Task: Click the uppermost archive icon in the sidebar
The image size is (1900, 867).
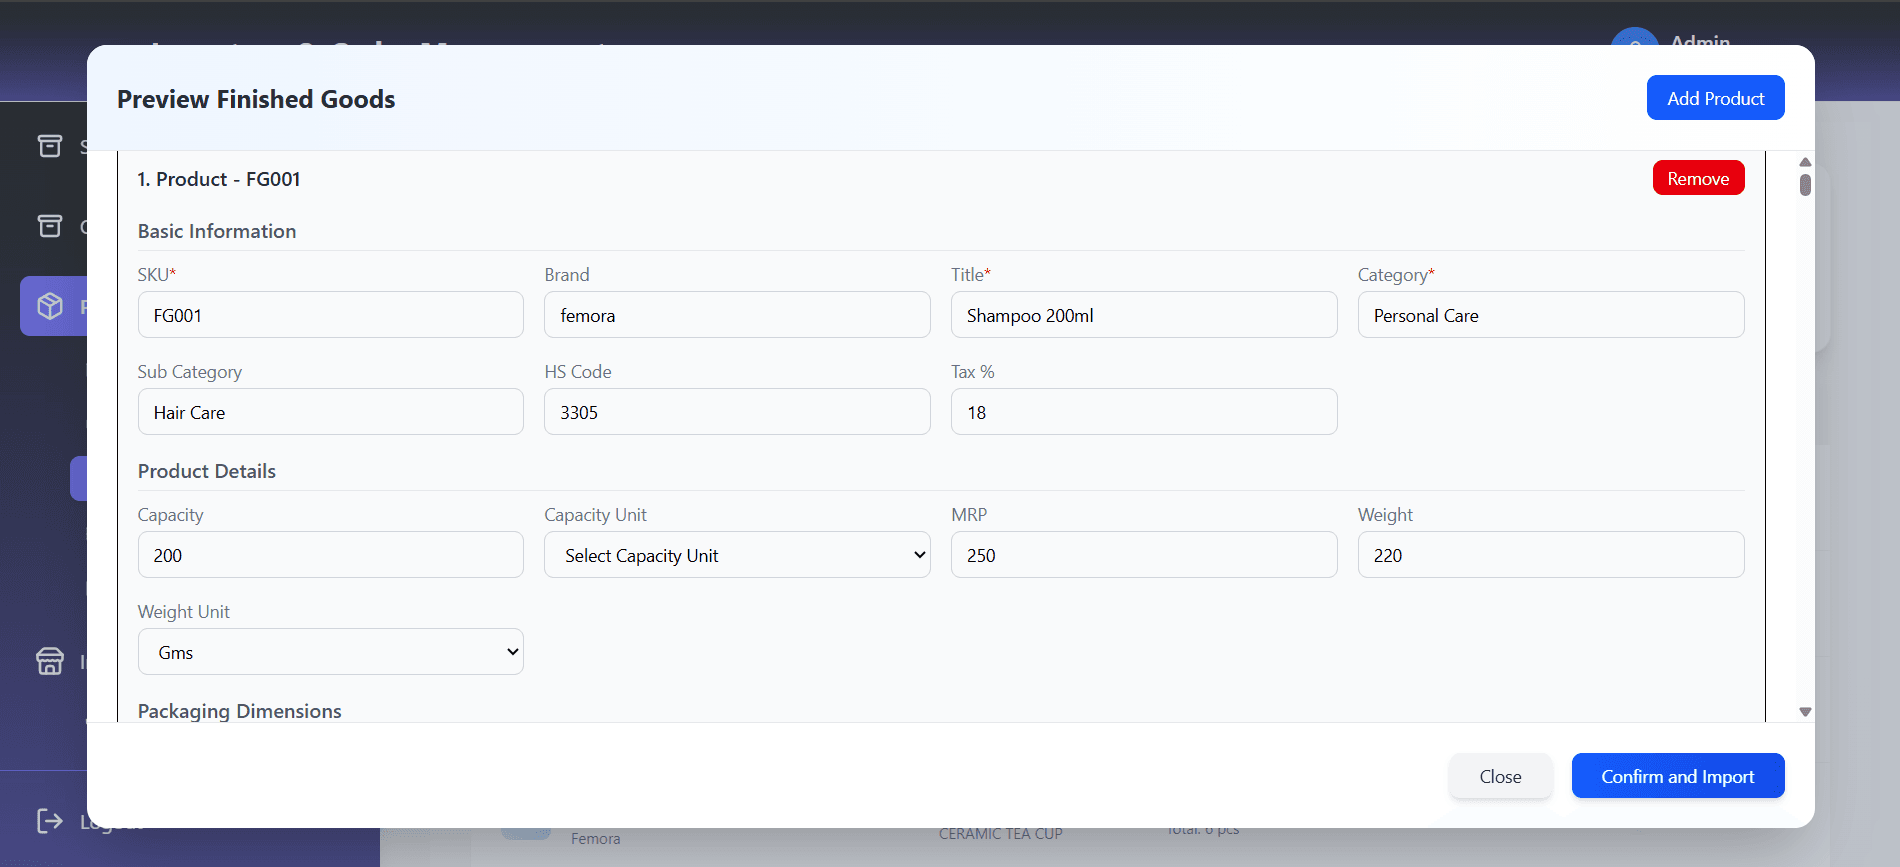Action: (x=50, y=146)
